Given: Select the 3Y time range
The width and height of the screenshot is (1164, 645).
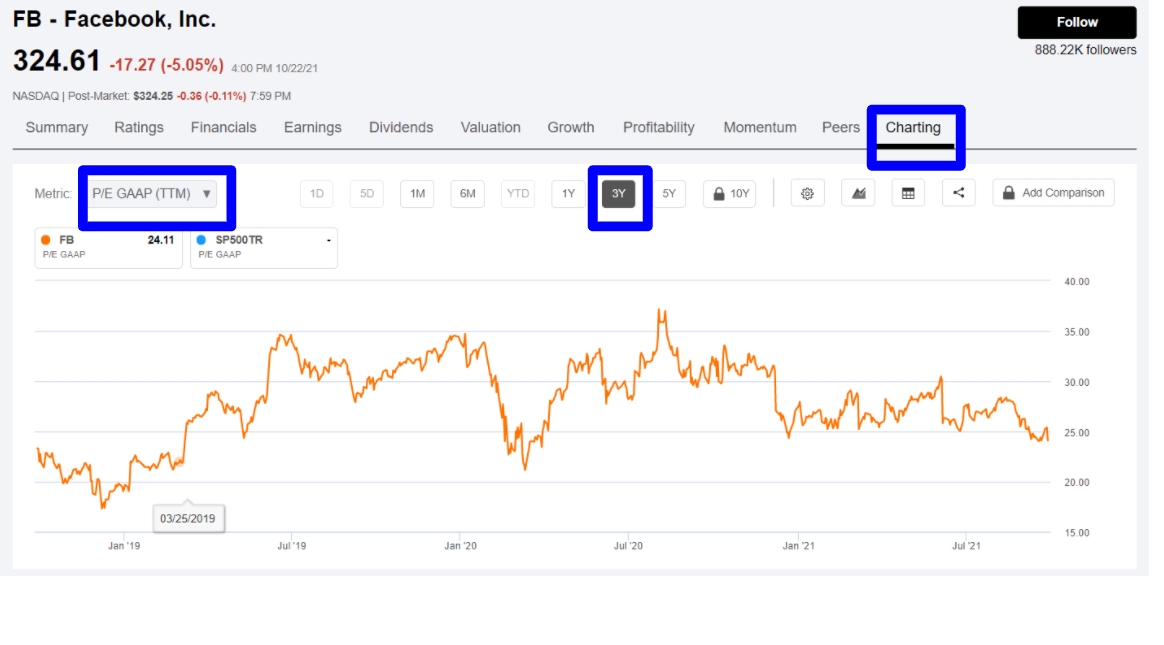Looking at the screenshot, I should (x=618, y=194).
